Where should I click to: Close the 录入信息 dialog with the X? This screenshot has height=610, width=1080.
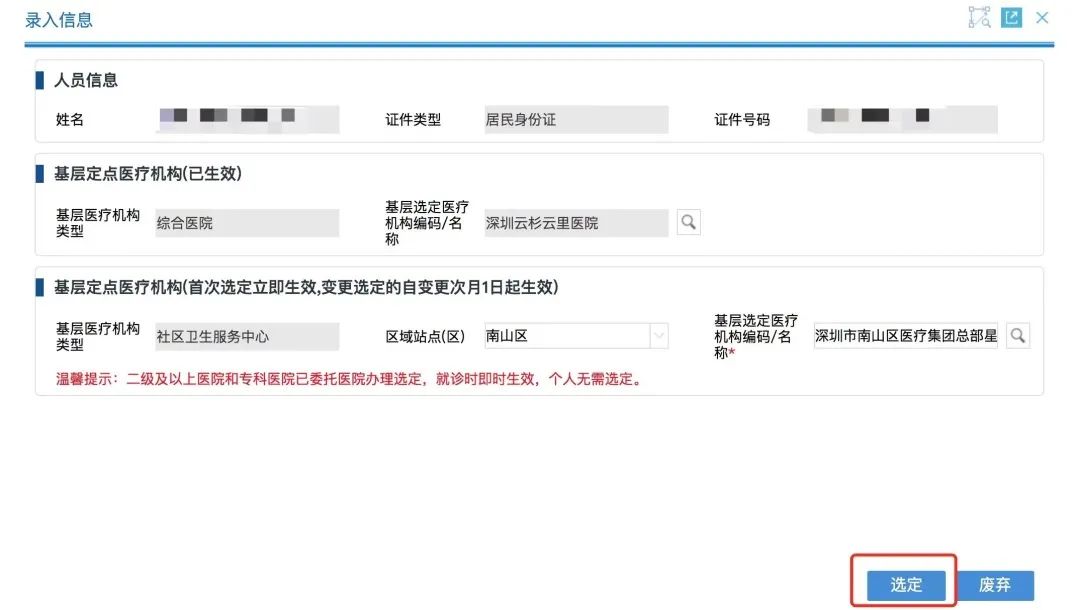point(1042,17)
